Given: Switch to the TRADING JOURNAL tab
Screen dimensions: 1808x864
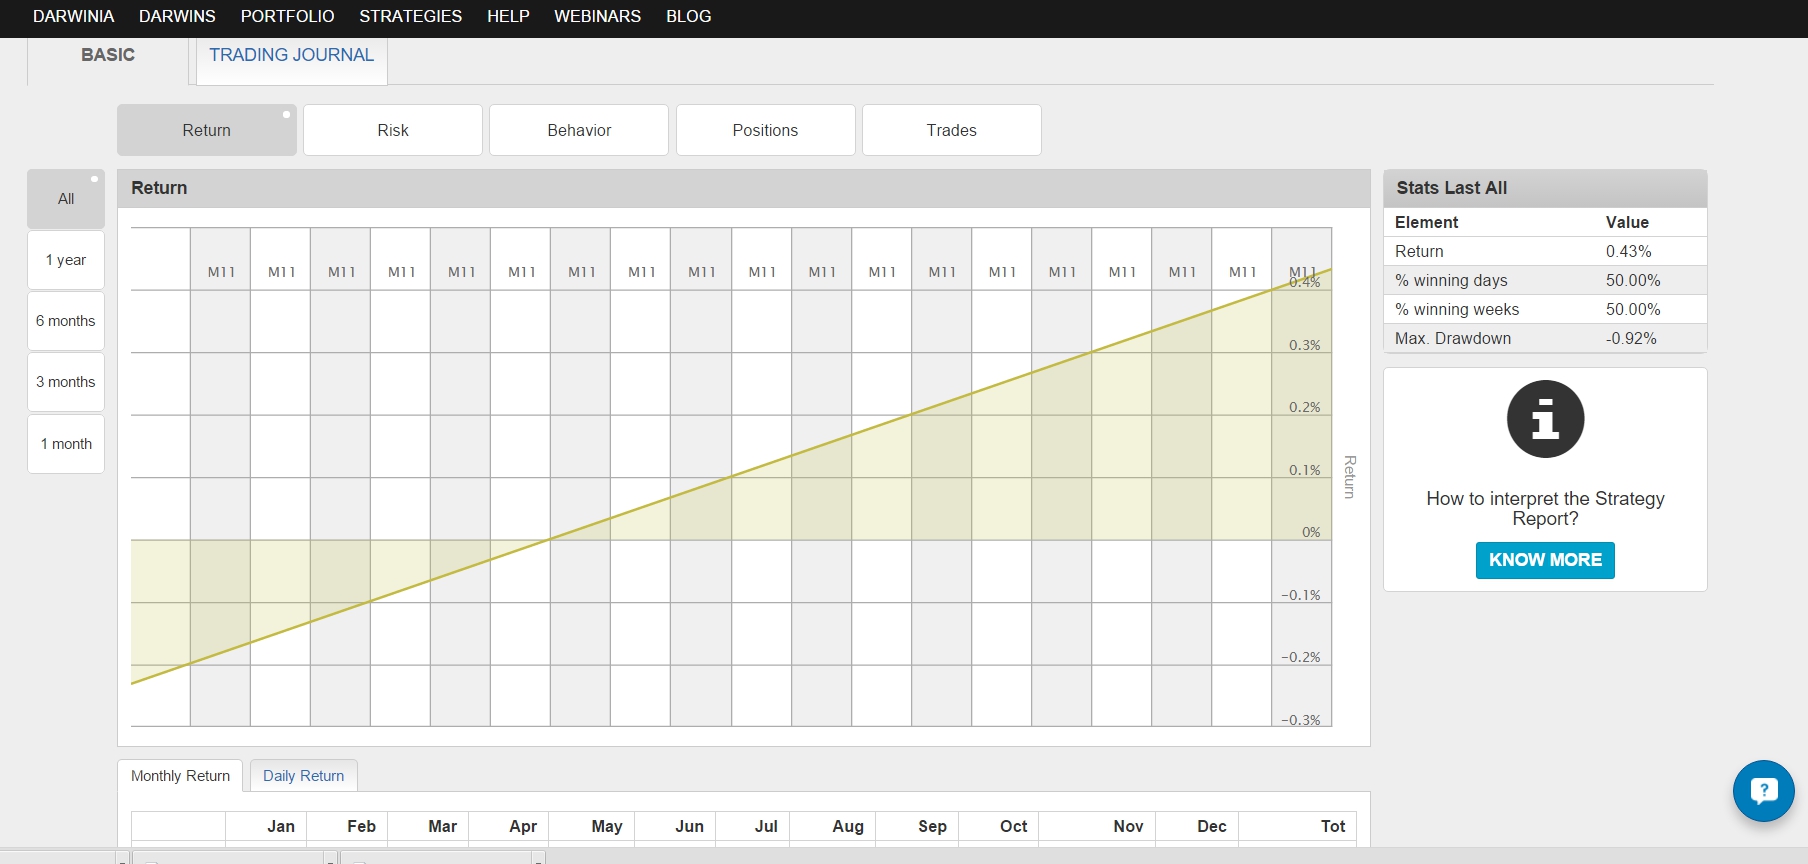Looking at the screenshot, I should pos(291,55).
